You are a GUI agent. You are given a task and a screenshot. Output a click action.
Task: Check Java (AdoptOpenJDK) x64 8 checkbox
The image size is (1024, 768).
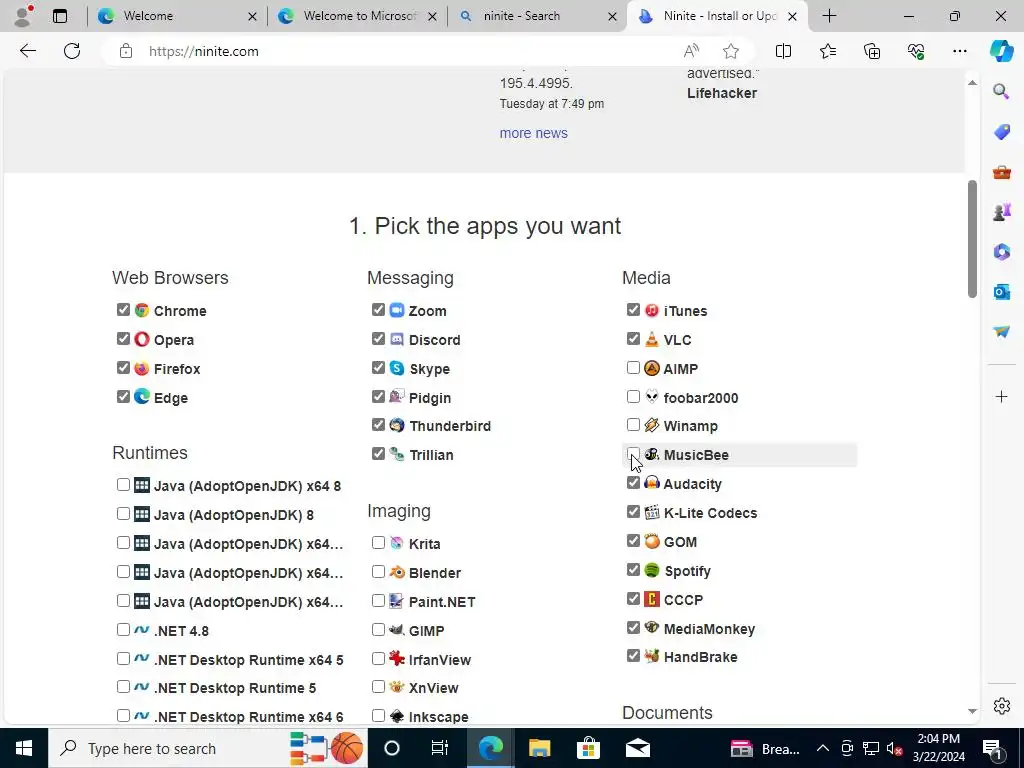click(x=123, y=485)
